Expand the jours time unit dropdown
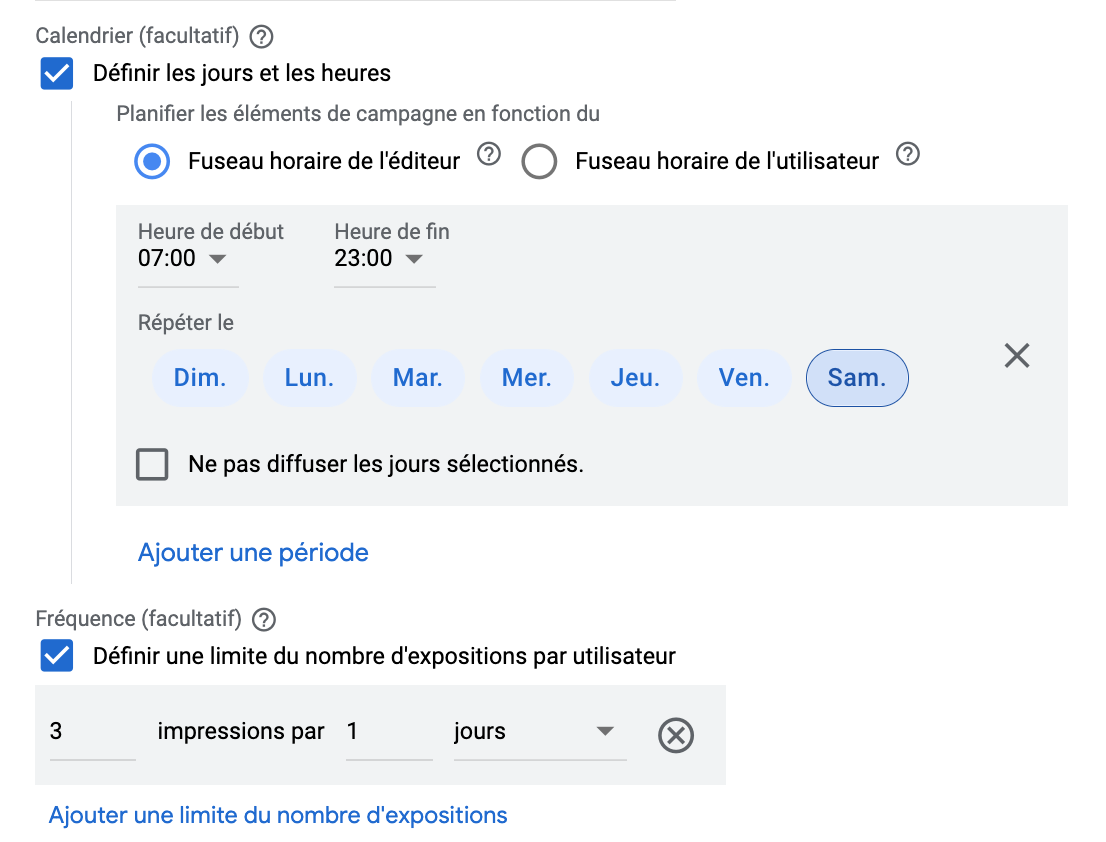 pyautogui.click(x=540, y=732)
